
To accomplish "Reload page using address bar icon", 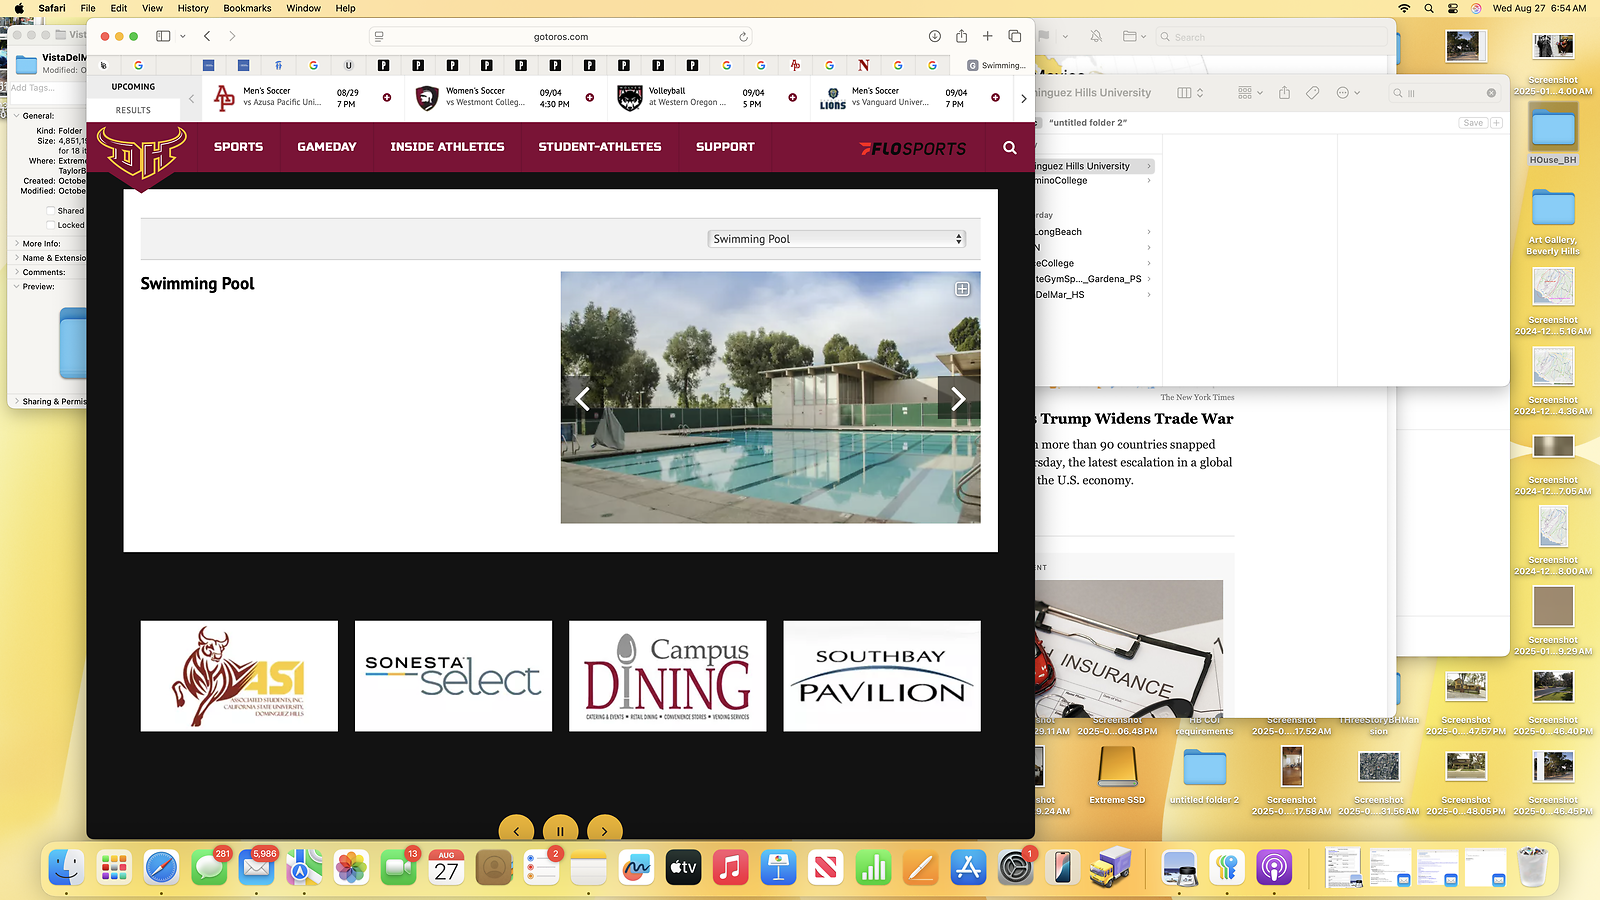I will tap(743, 37).
